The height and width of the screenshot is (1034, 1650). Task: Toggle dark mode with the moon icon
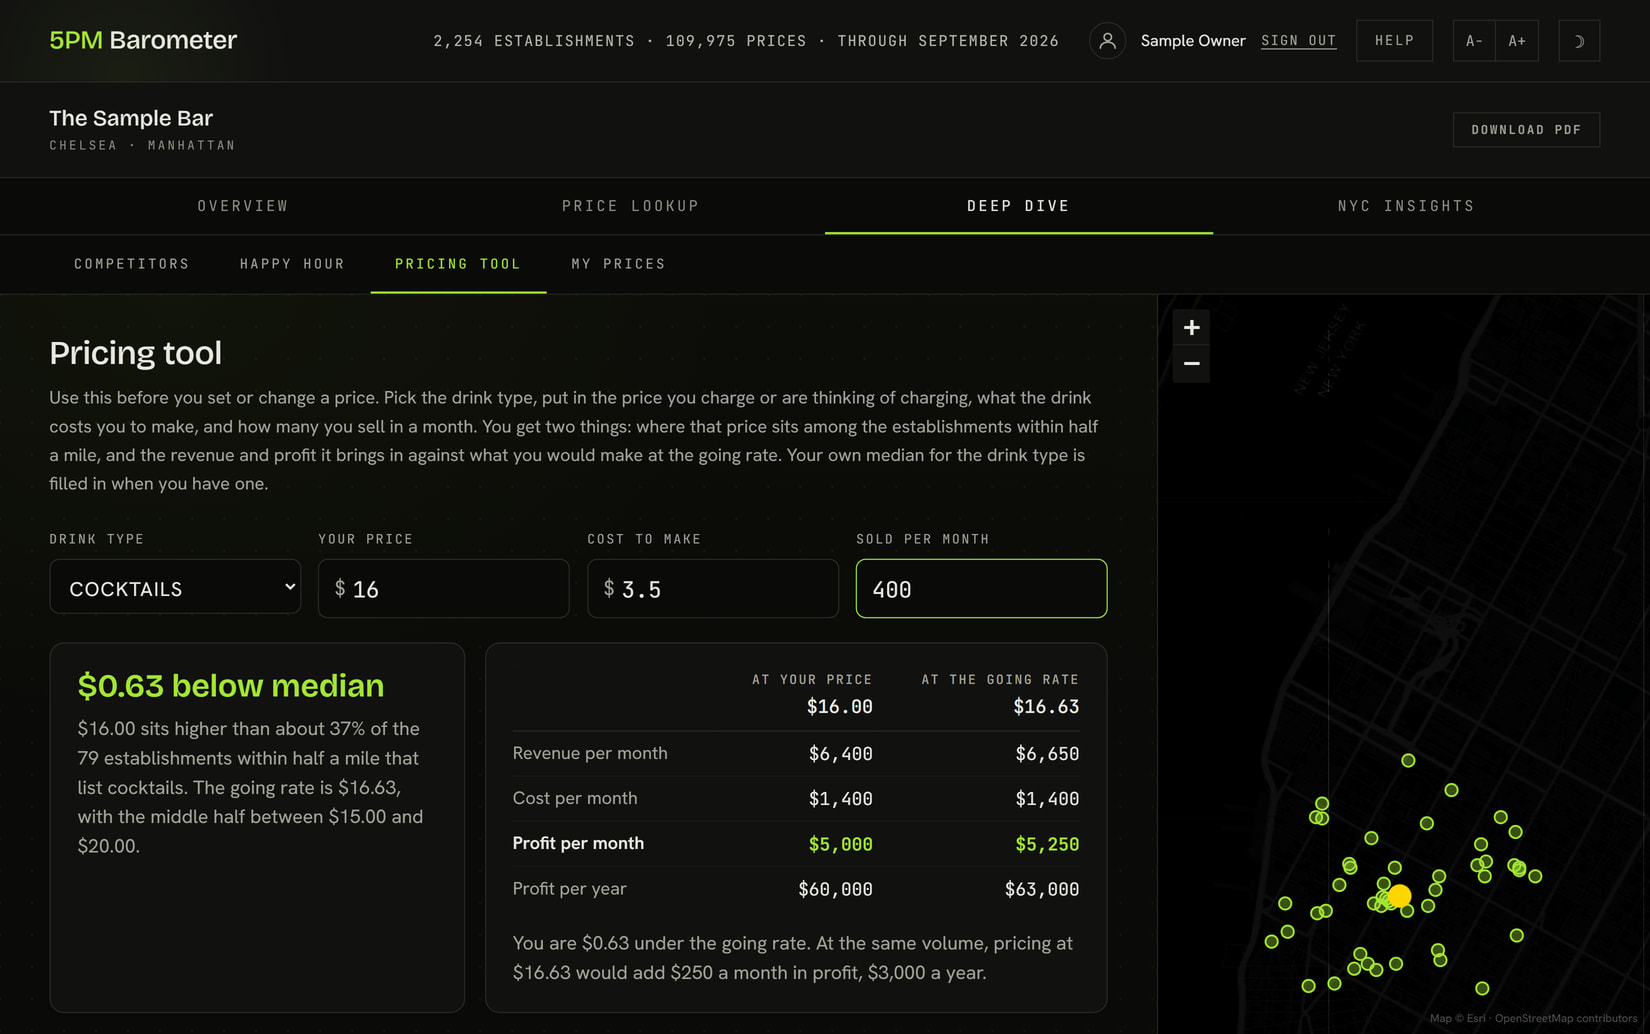pos(1579,41)
